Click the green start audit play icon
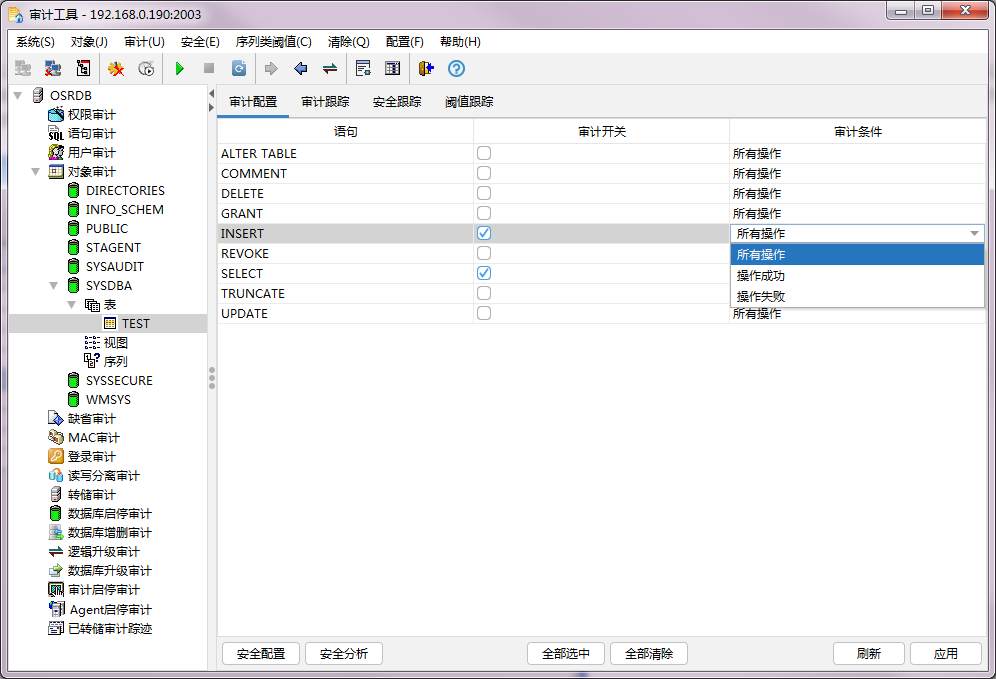Screen dimensions: 996x679 pos(180,69)
